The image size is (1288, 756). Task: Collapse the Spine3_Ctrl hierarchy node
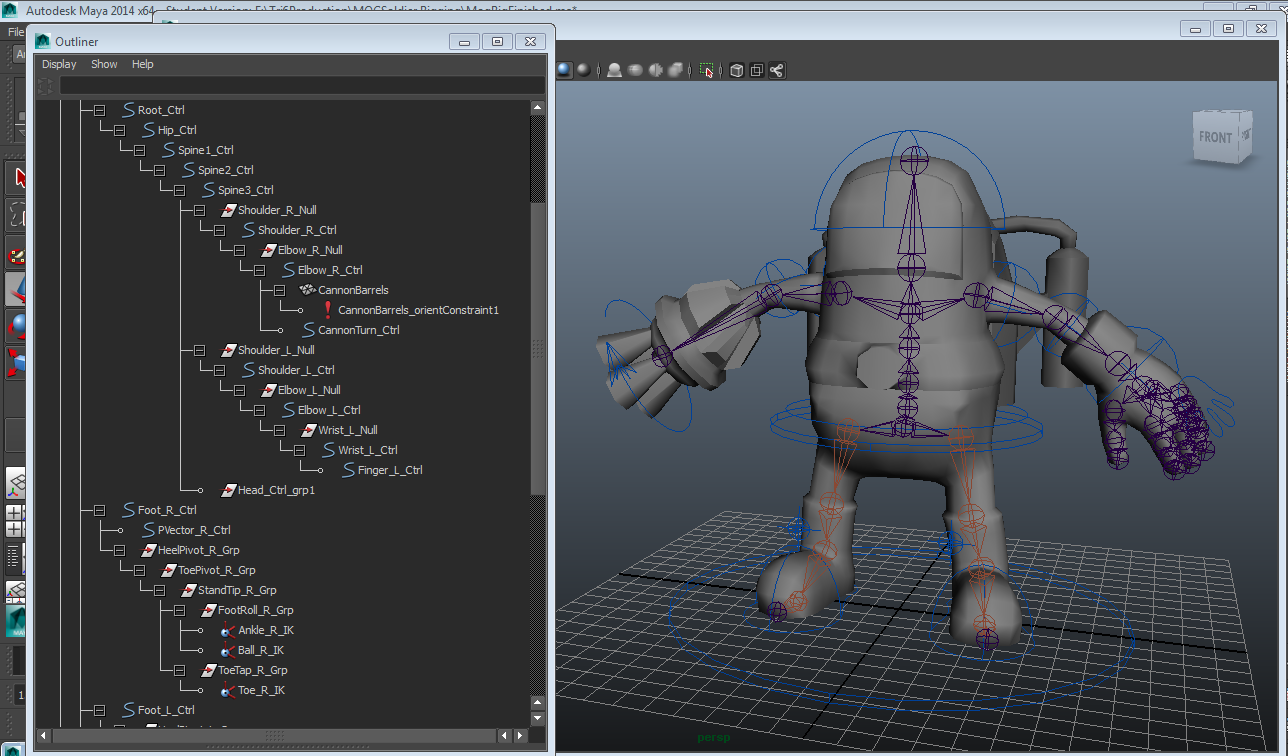coord(179,190)
